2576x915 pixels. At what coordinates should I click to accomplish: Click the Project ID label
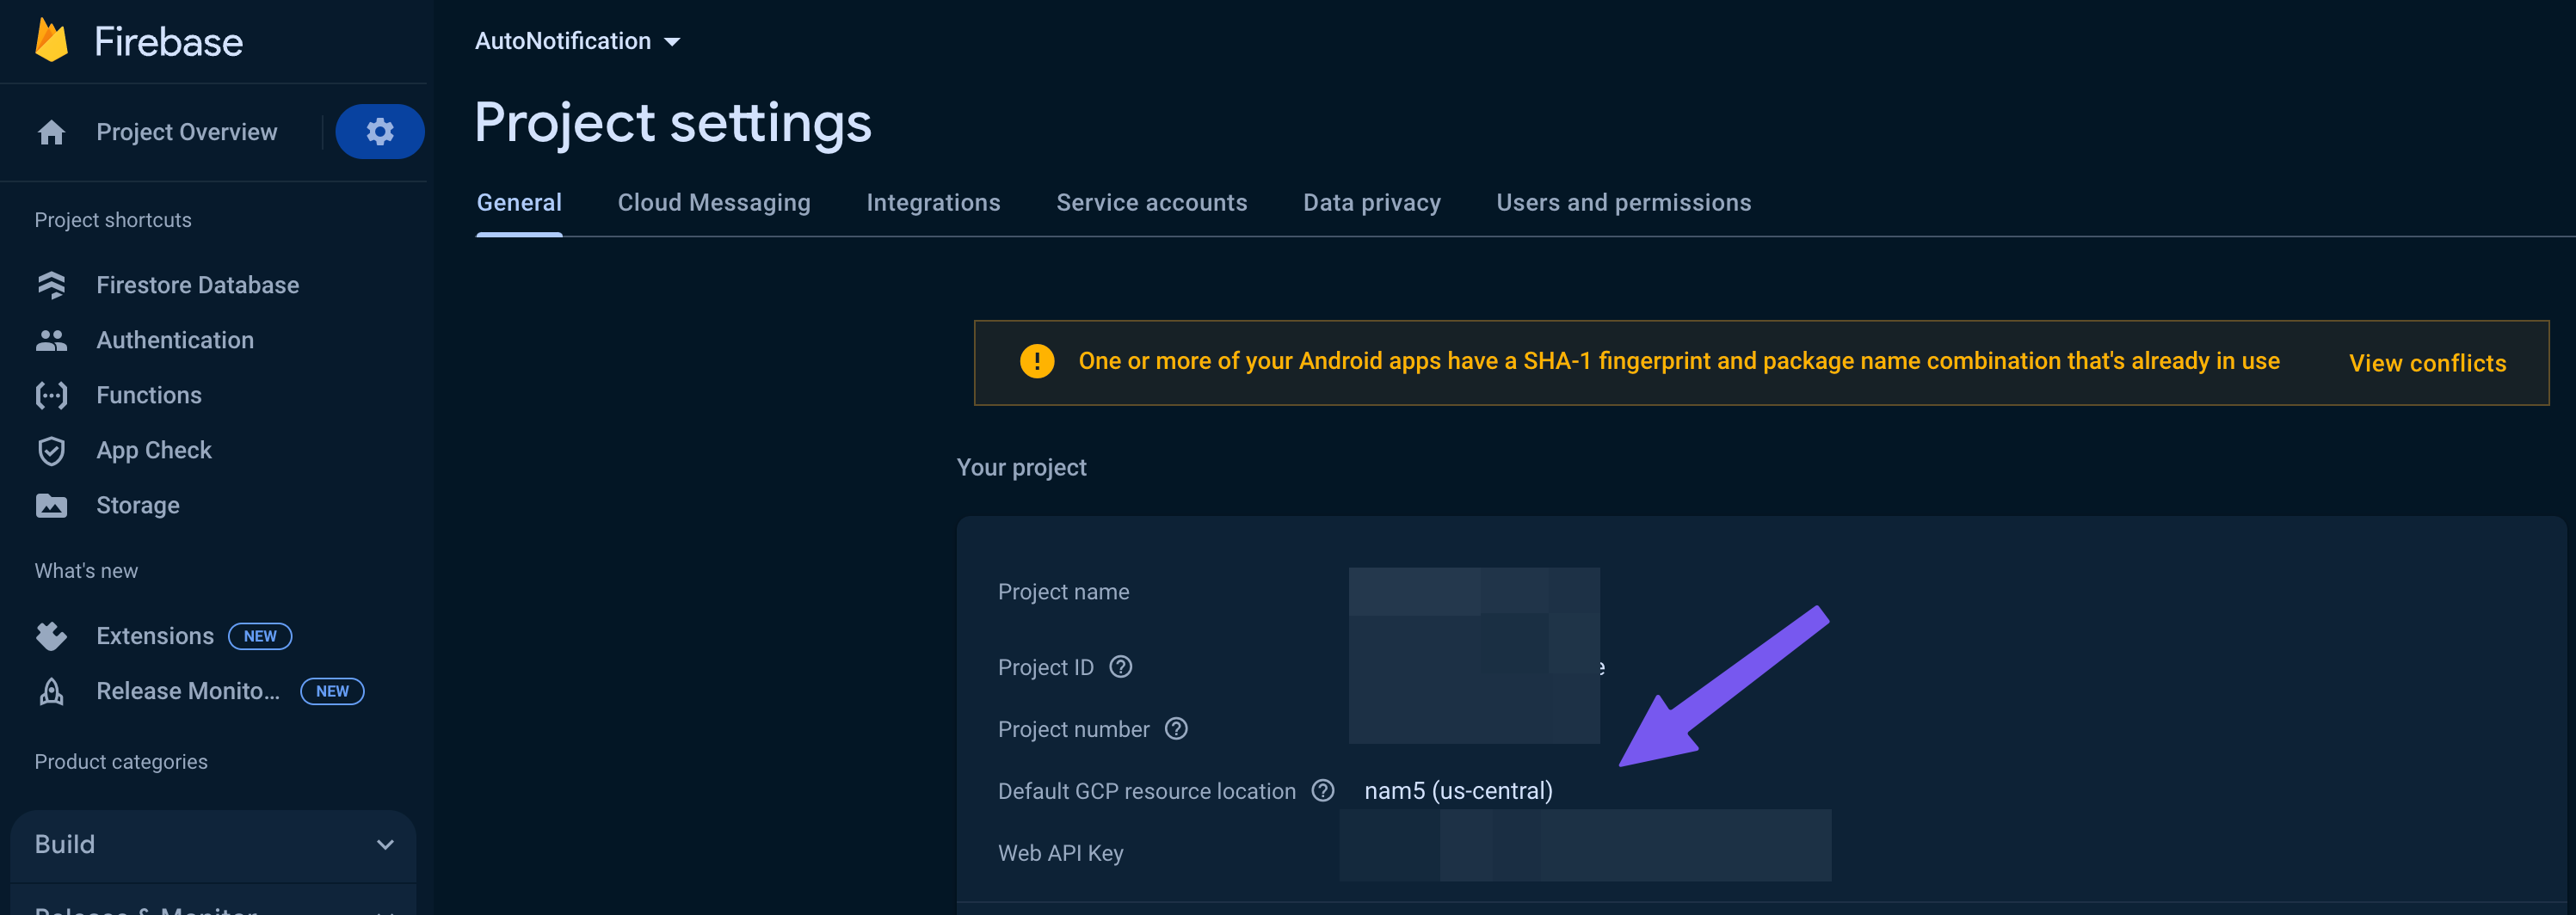pos(1045,667)
